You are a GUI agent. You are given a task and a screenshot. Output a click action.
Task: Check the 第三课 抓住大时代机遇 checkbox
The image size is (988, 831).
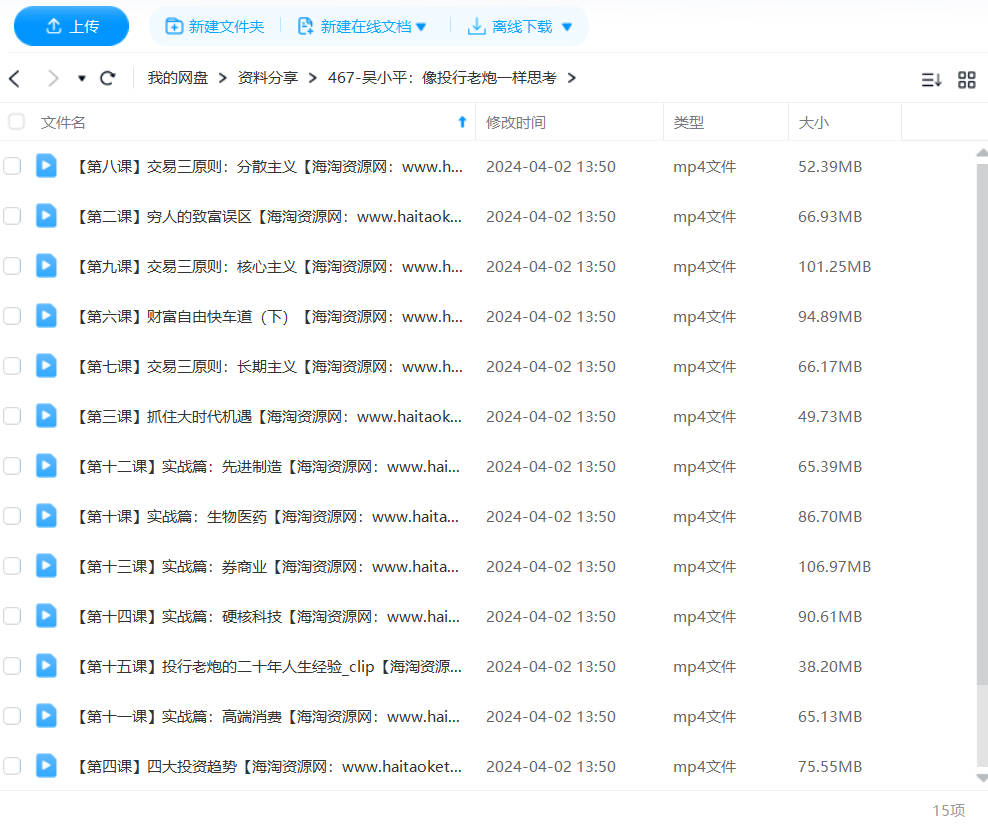pyautogui.click(x=12, y=416)
